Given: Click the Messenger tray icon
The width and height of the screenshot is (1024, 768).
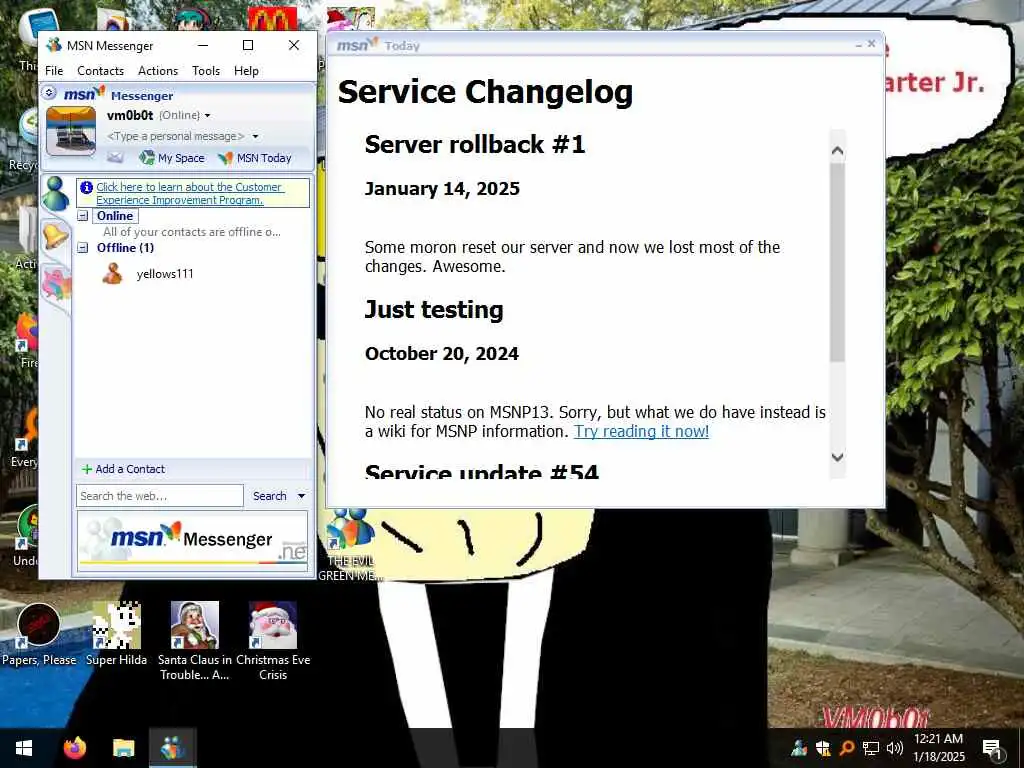Looking at the screenshot, I should (799, 748).
